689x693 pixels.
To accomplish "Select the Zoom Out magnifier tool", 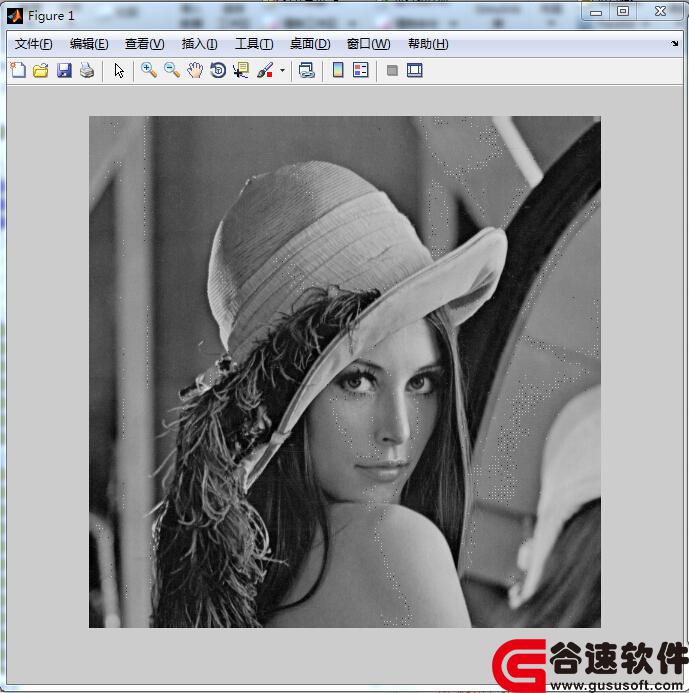I will [x=172, y=70].
